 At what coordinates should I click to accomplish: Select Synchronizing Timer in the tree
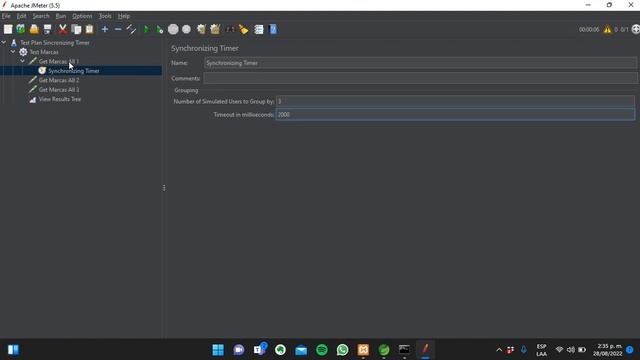coord(73,71)
